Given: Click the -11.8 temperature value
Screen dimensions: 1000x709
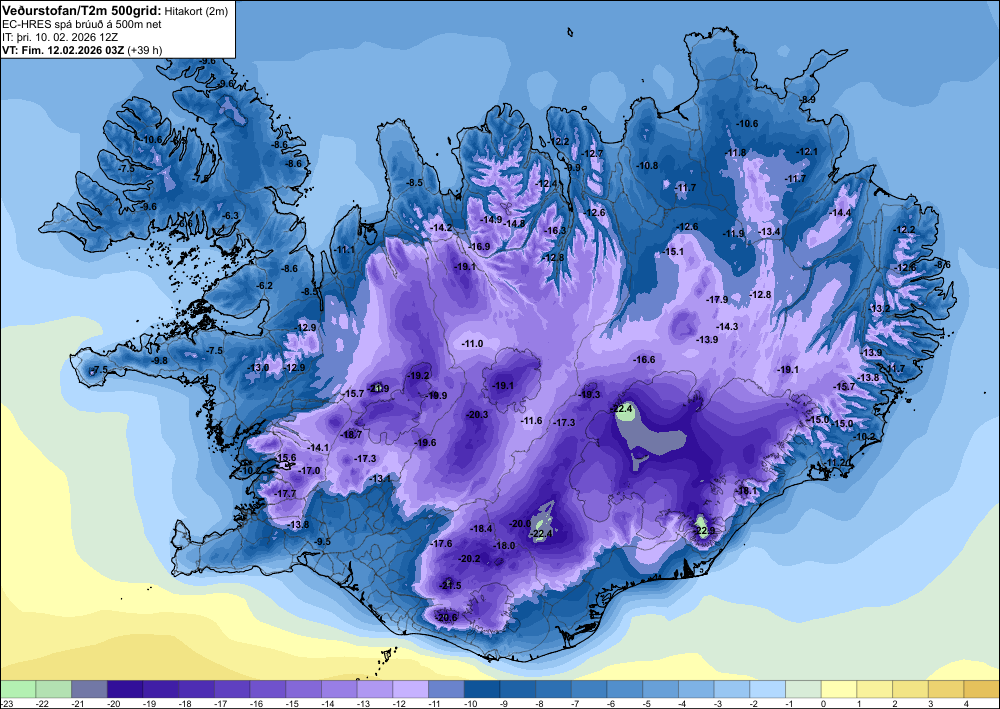Looking at the screenshot, I should (735, 152).
